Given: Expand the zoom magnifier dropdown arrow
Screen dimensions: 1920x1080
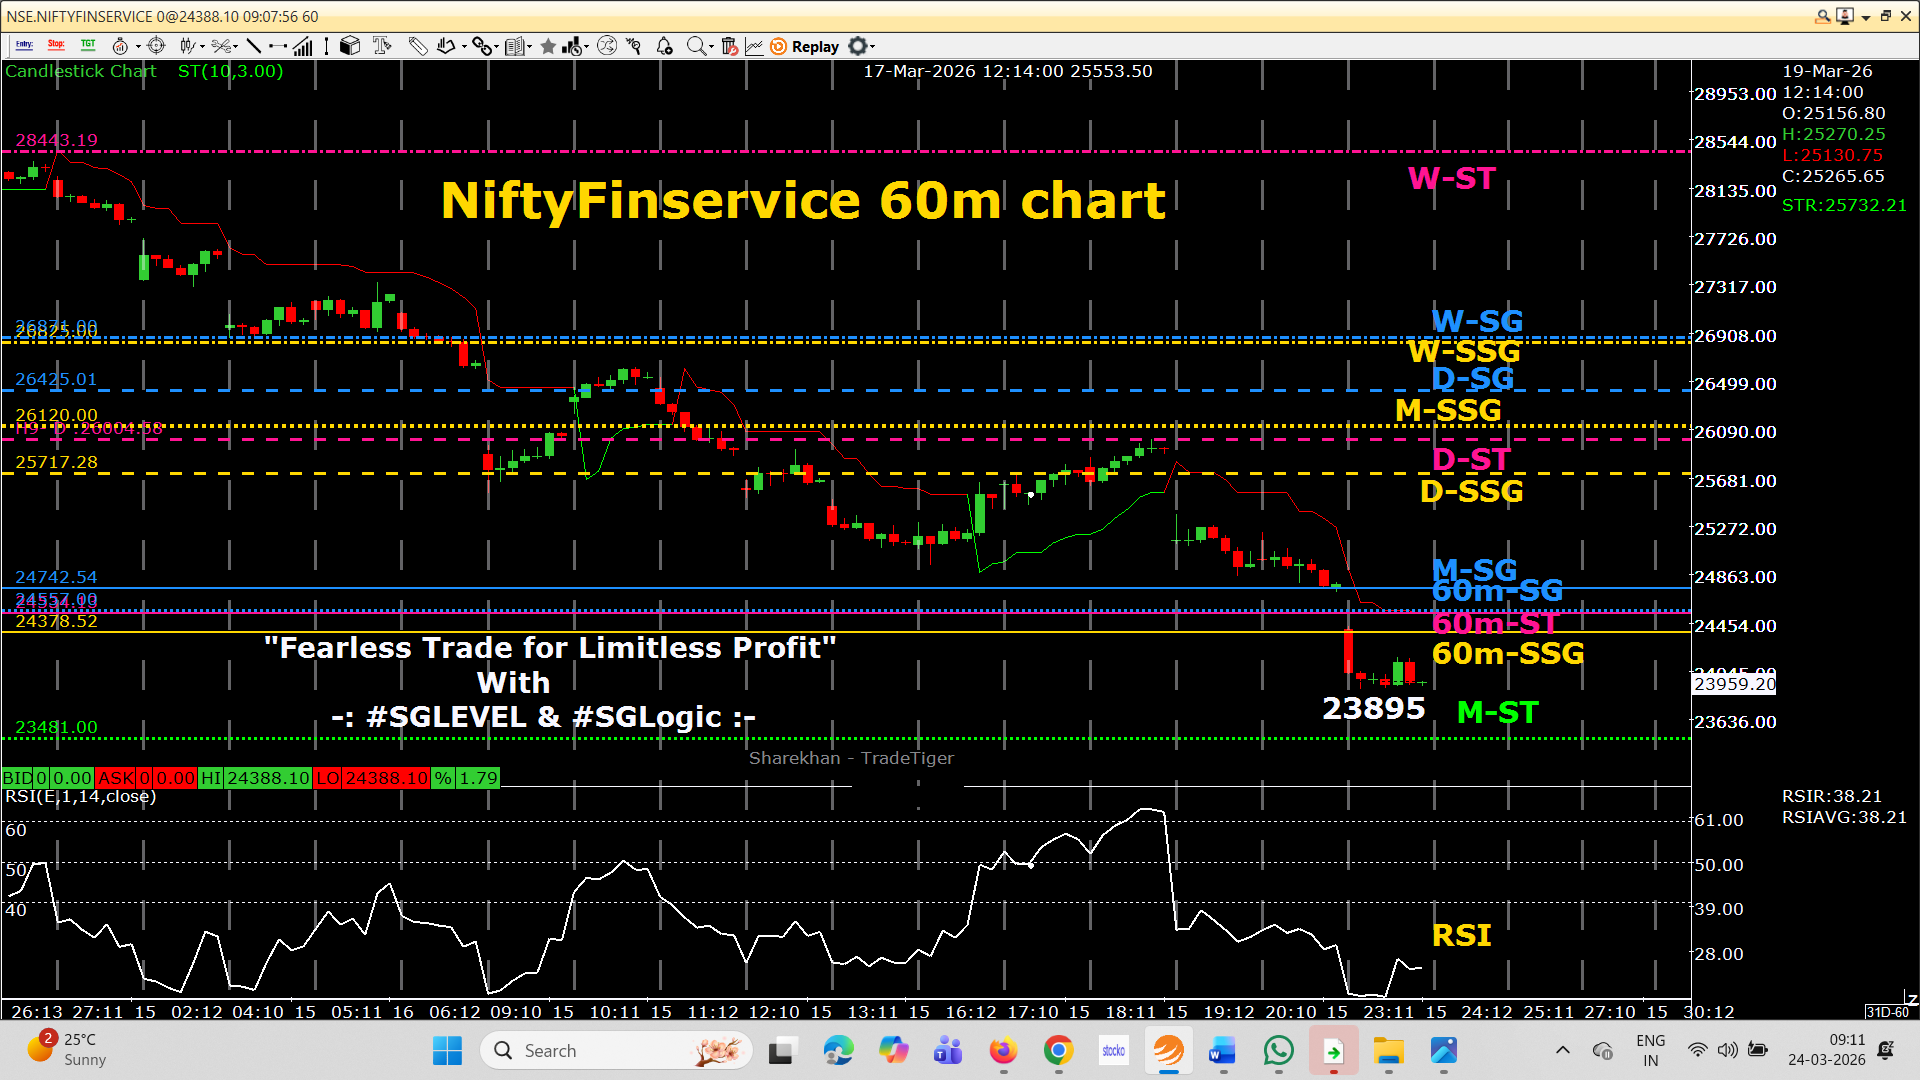Looking at the screenshot, I should (x=711, y=46).
